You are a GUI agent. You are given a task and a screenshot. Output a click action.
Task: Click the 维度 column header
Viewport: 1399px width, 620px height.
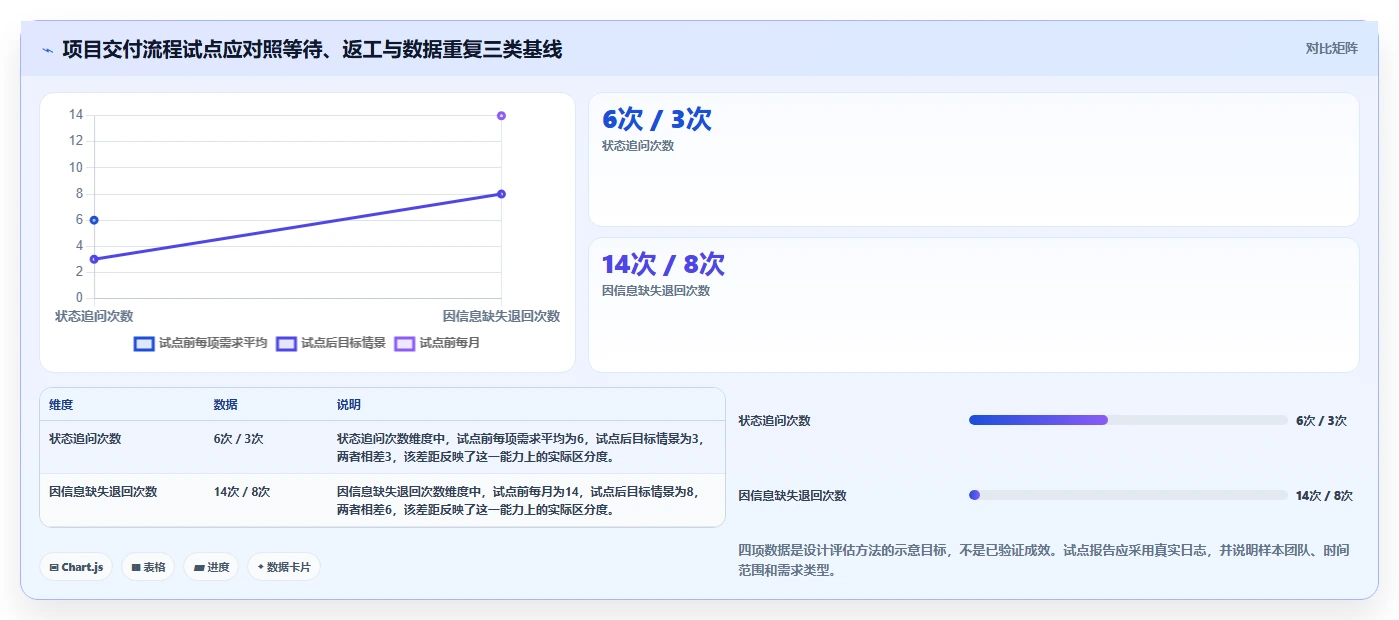[x=61, y=405]
